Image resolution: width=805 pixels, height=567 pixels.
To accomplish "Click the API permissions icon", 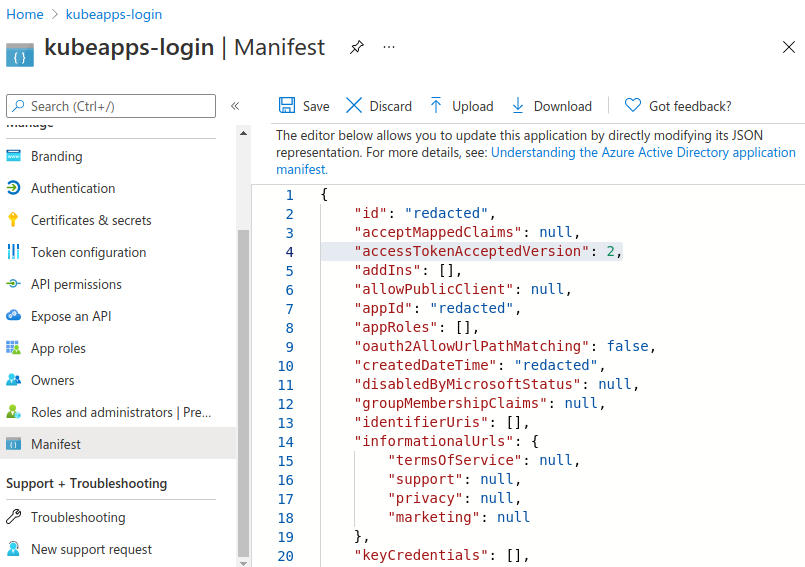I will pos(14,284).
